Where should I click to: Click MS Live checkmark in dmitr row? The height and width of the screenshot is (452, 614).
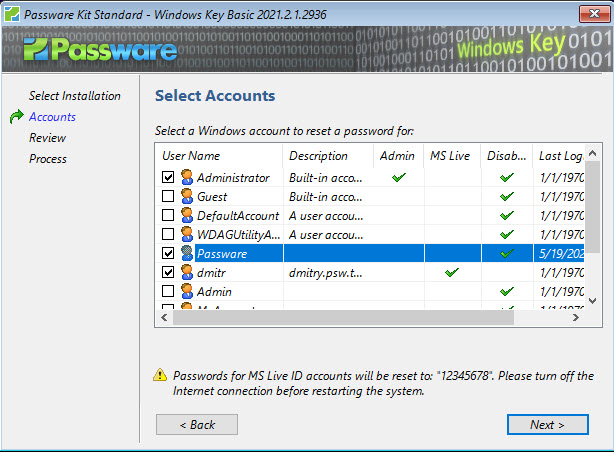point(452,272)
